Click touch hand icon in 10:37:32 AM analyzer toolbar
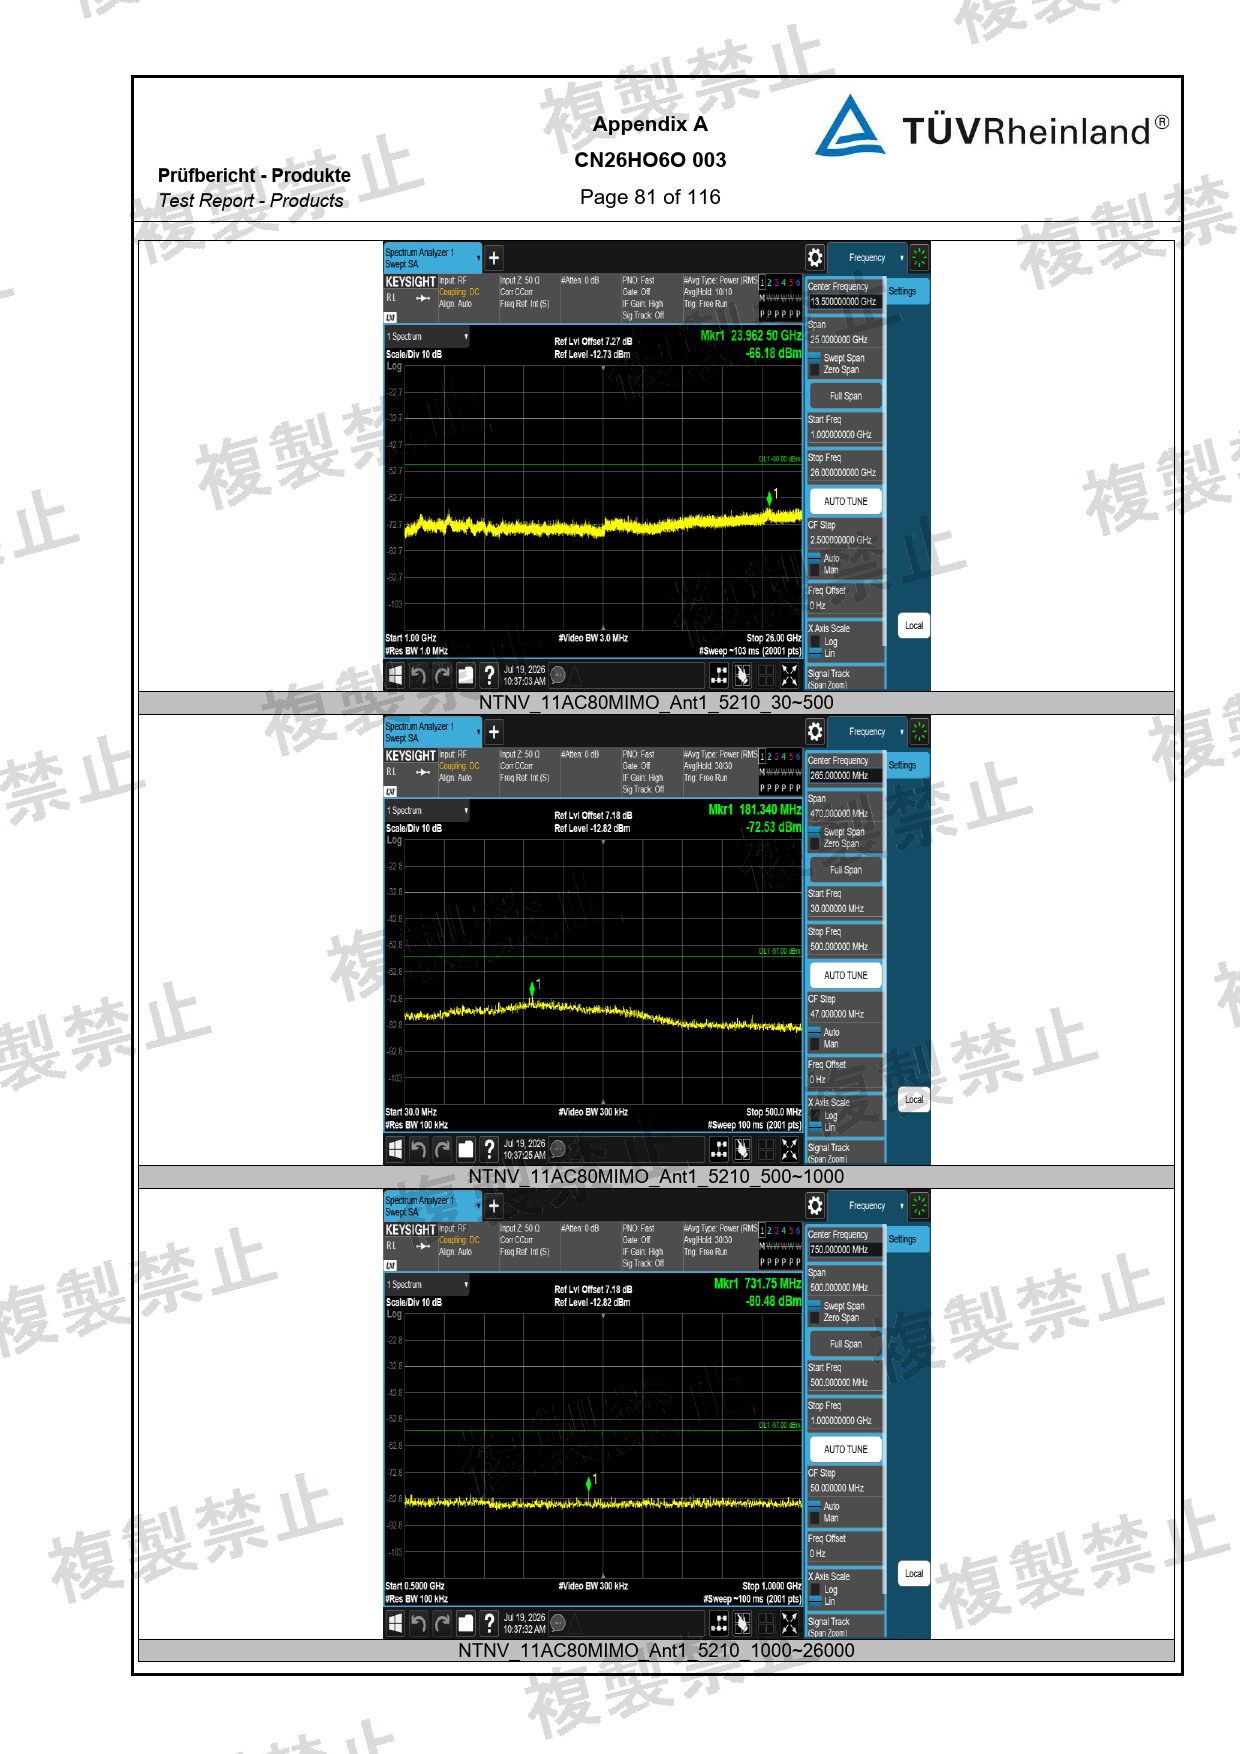Viewport: 1240px width, 1754px height. pos(742,1624)
